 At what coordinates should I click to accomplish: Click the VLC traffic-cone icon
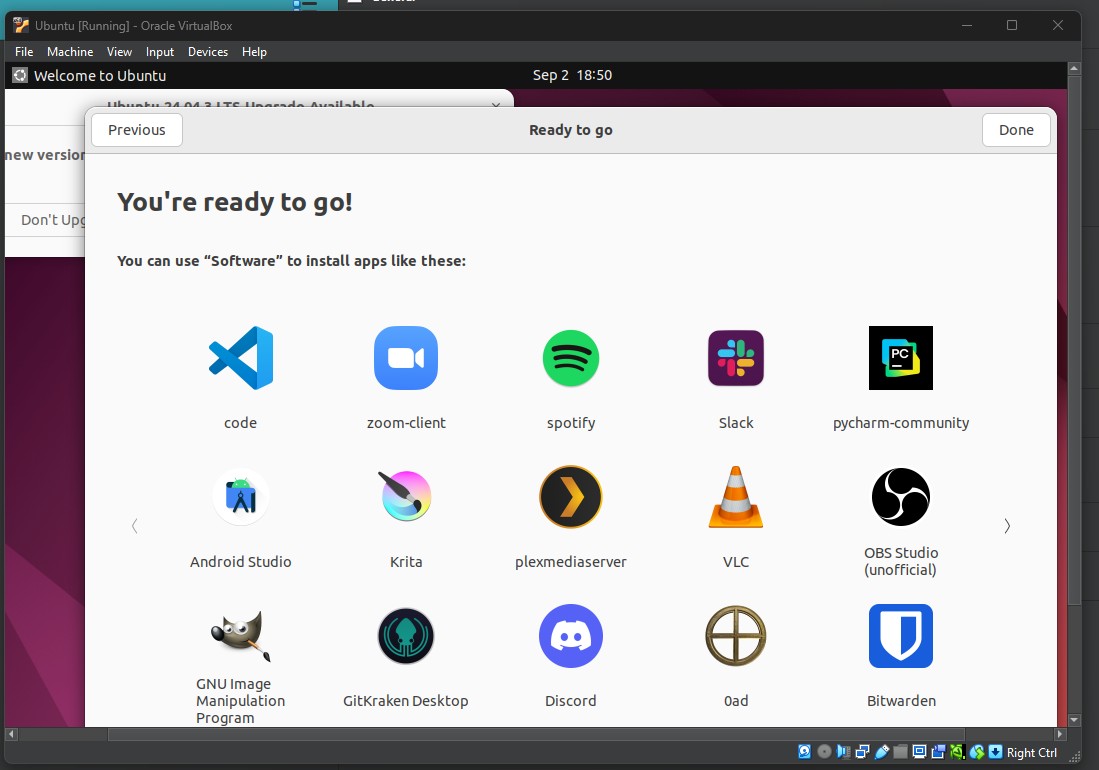[735, 497]
